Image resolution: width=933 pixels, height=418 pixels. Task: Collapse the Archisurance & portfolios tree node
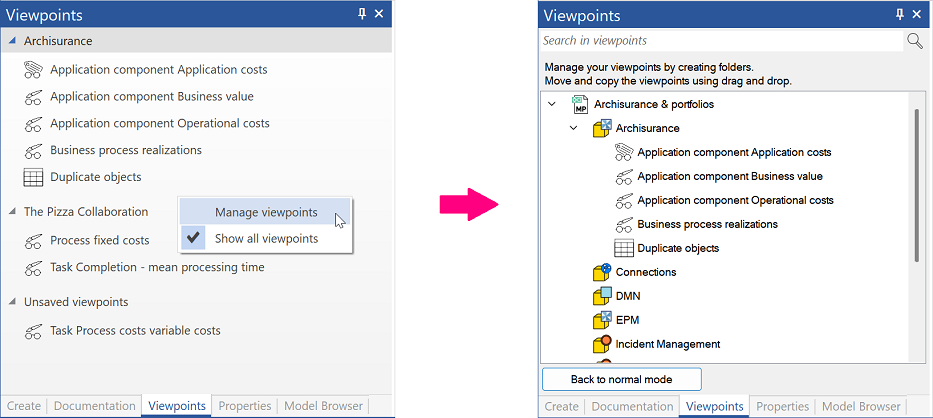pos(552,104)
